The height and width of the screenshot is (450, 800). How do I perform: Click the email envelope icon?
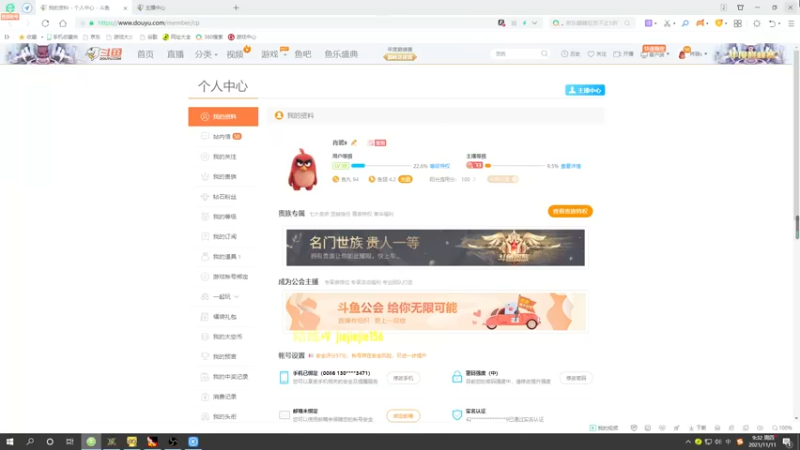[284, 415]
